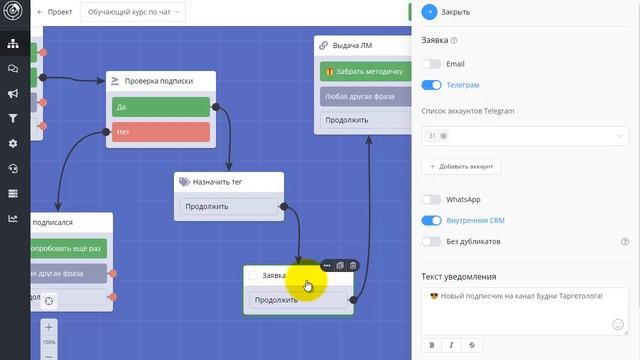Click the notification text input area
Screen dimensions: 640x360
tap(525, 311)
